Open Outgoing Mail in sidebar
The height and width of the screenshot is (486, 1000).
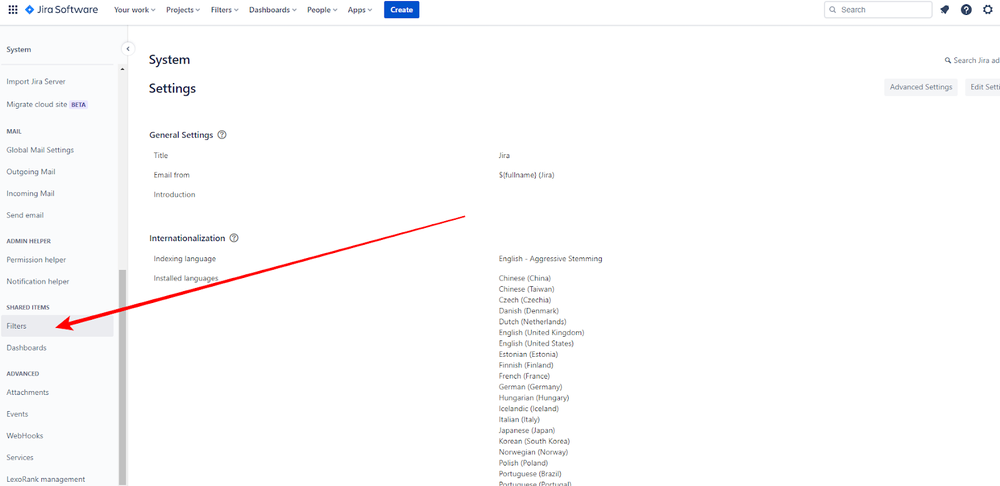(x=31, y=172)
